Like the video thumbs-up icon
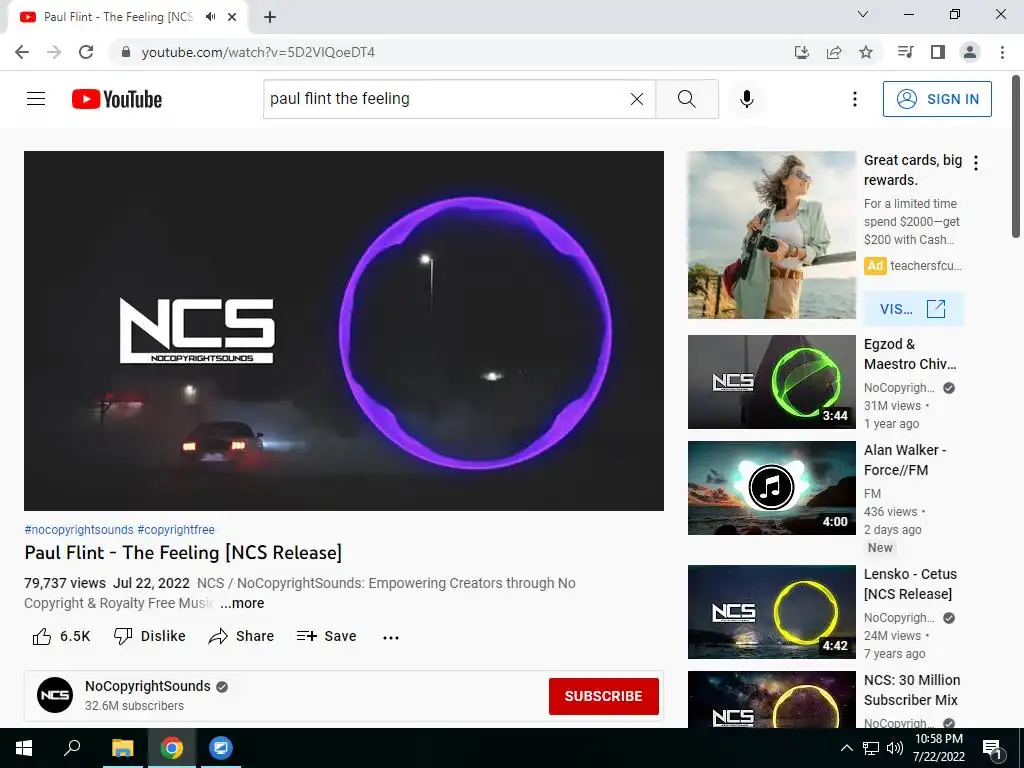1024x768 pixels. coord(42,636)
